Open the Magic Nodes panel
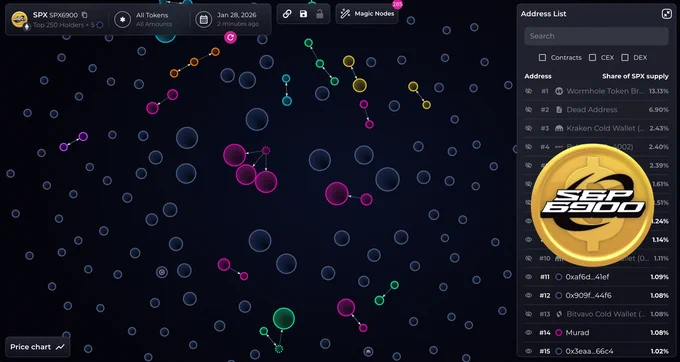 click(367, 14)
